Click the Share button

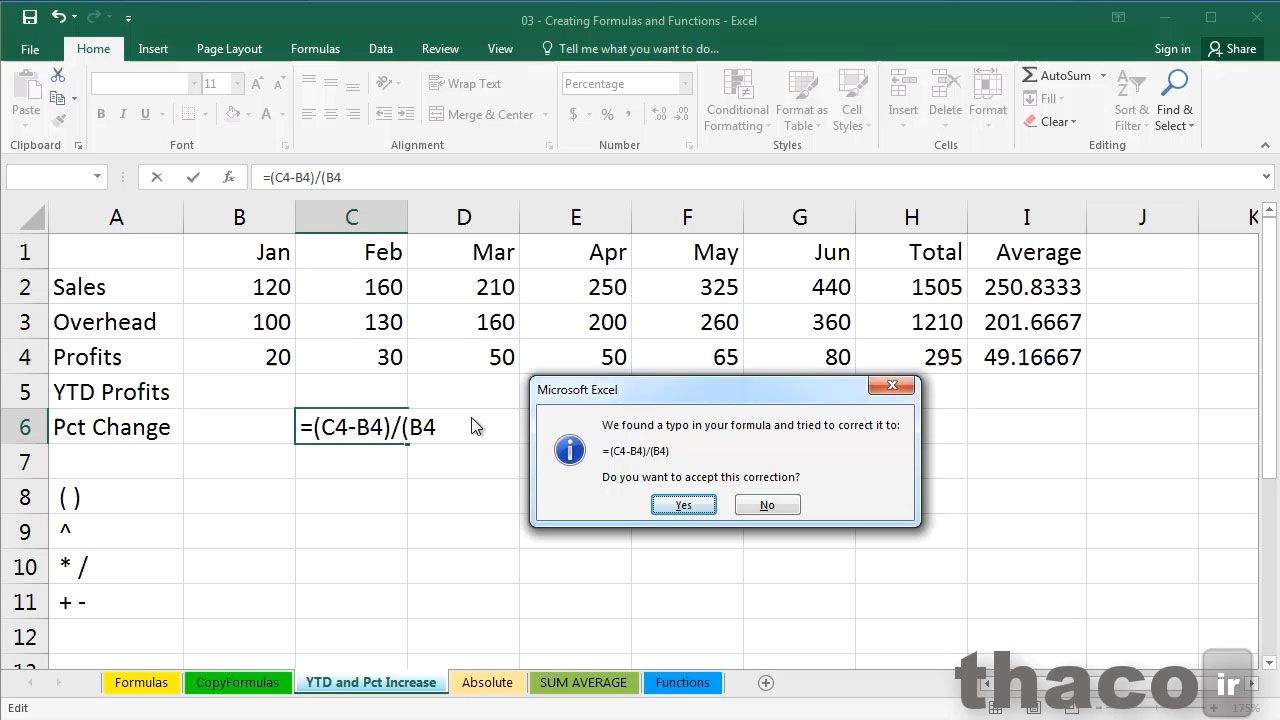click(x=1231, y=49)
